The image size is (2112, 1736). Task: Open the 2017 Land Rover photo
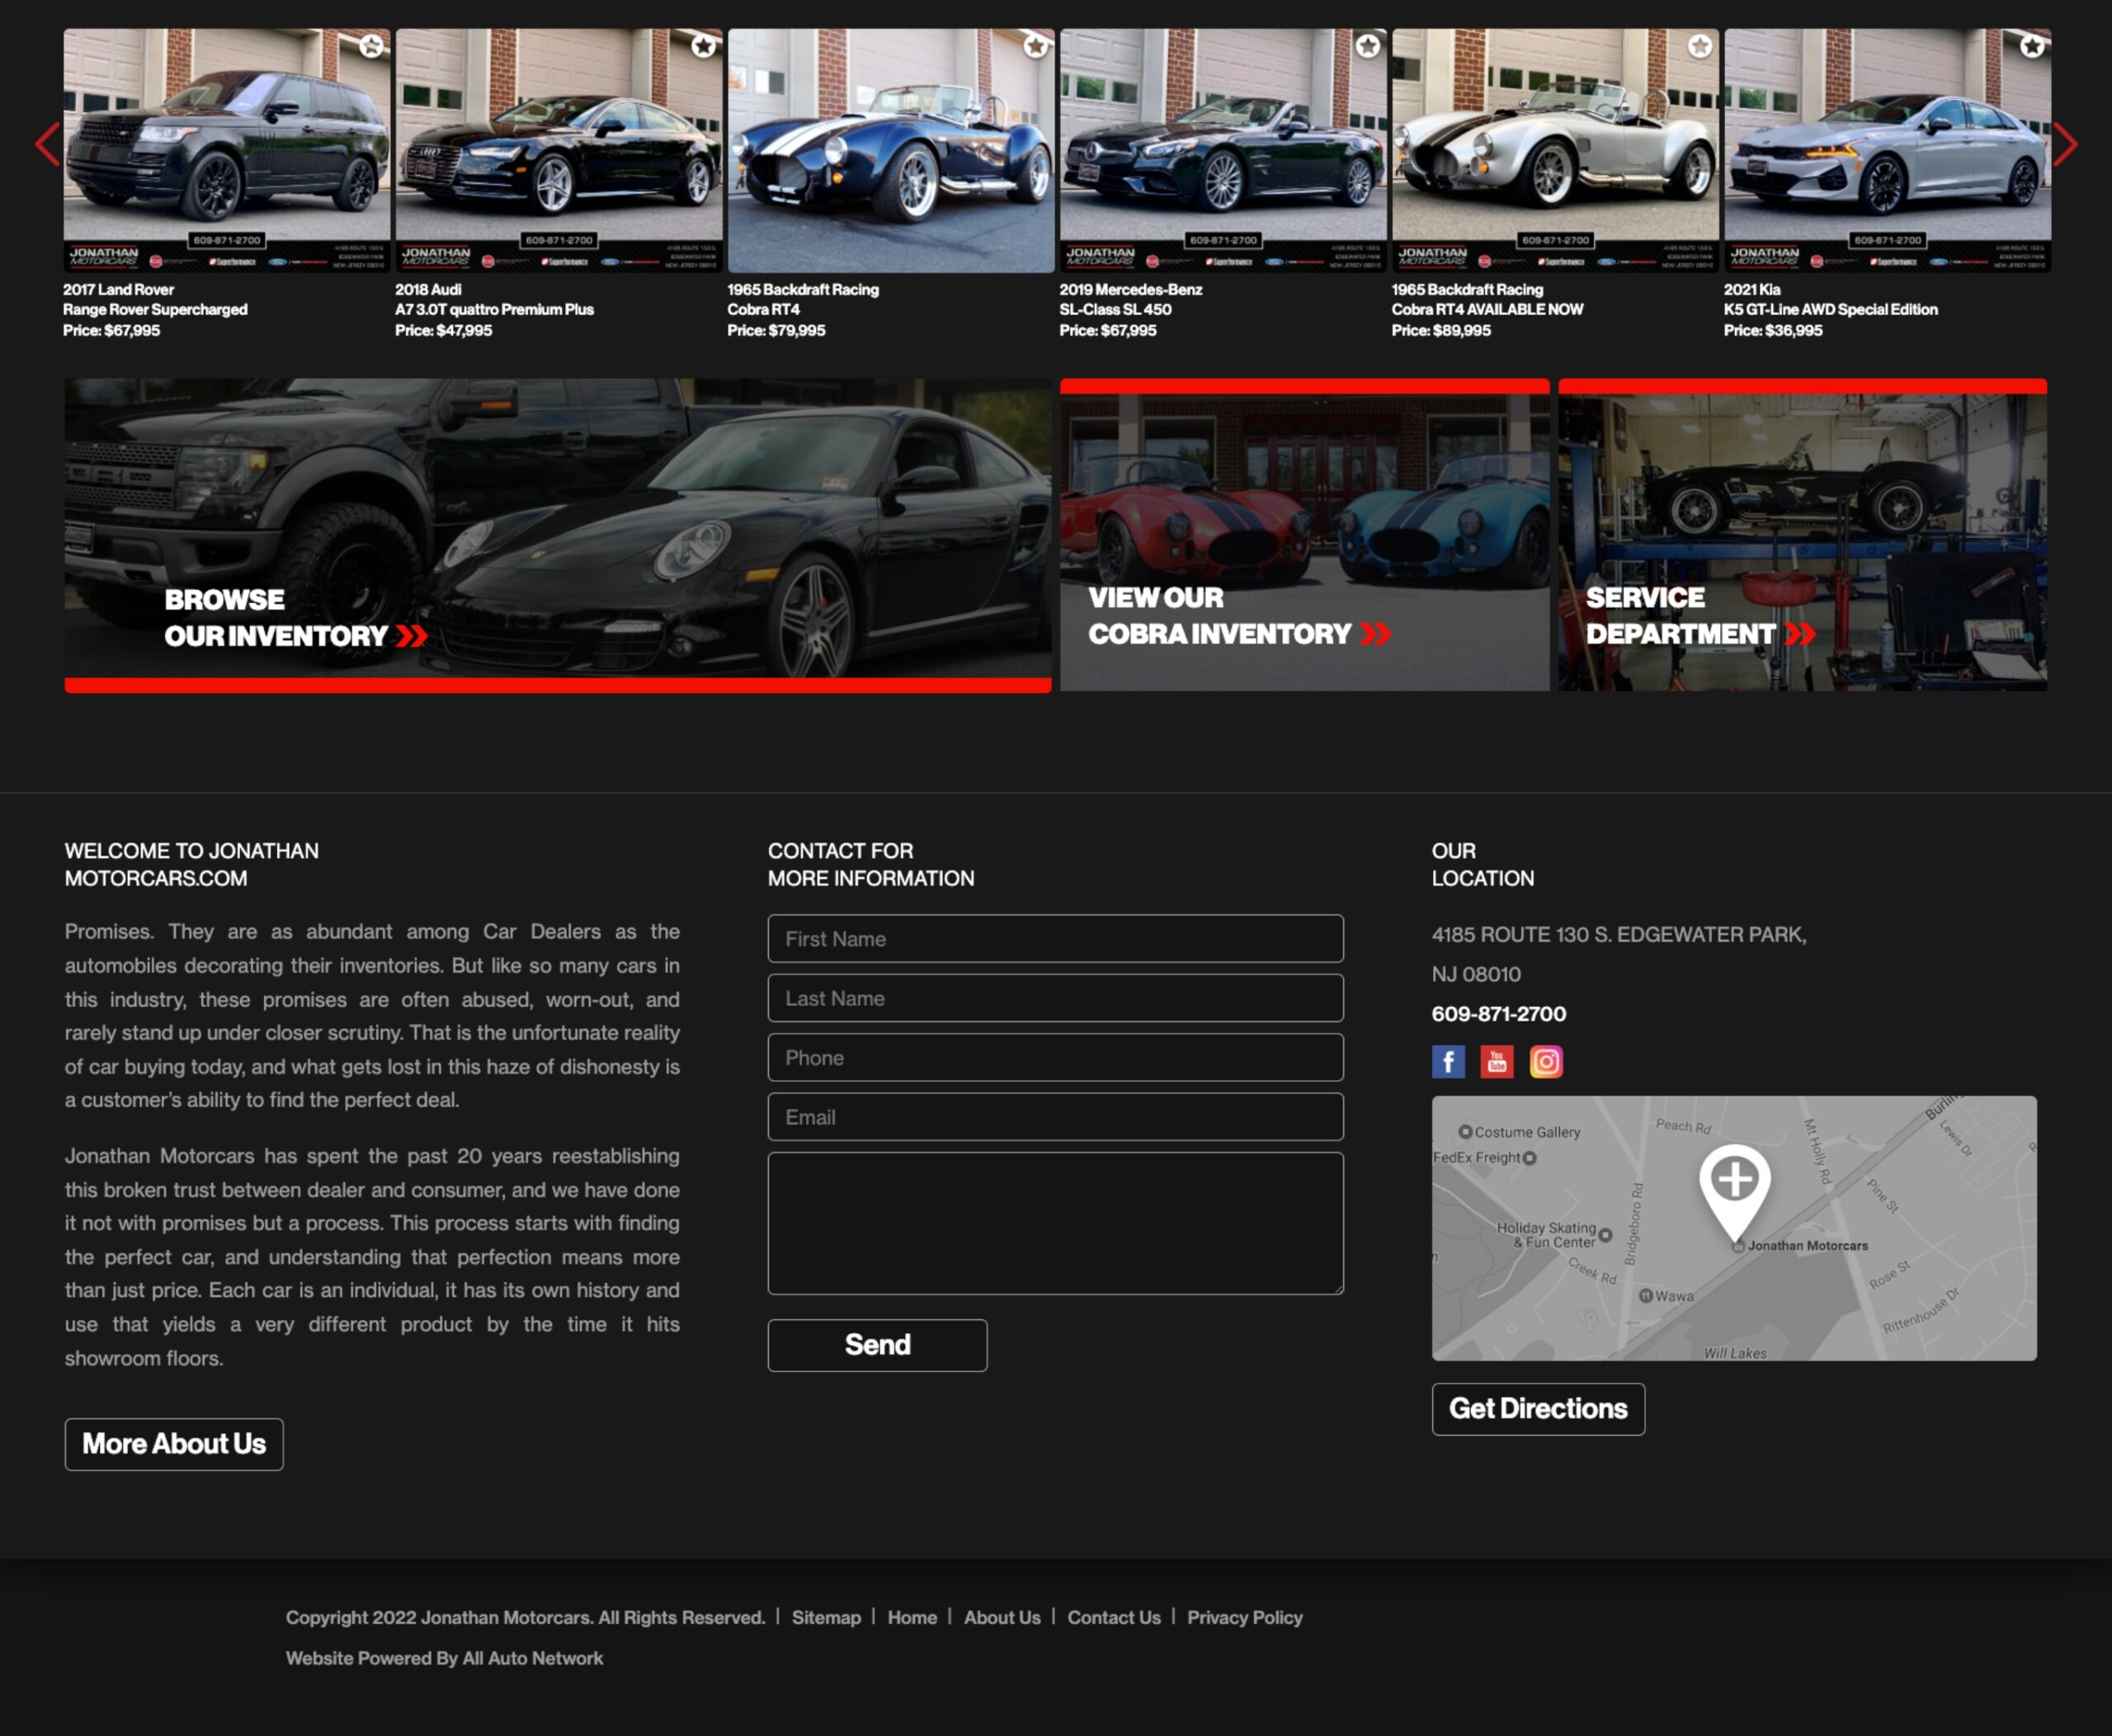227,150
